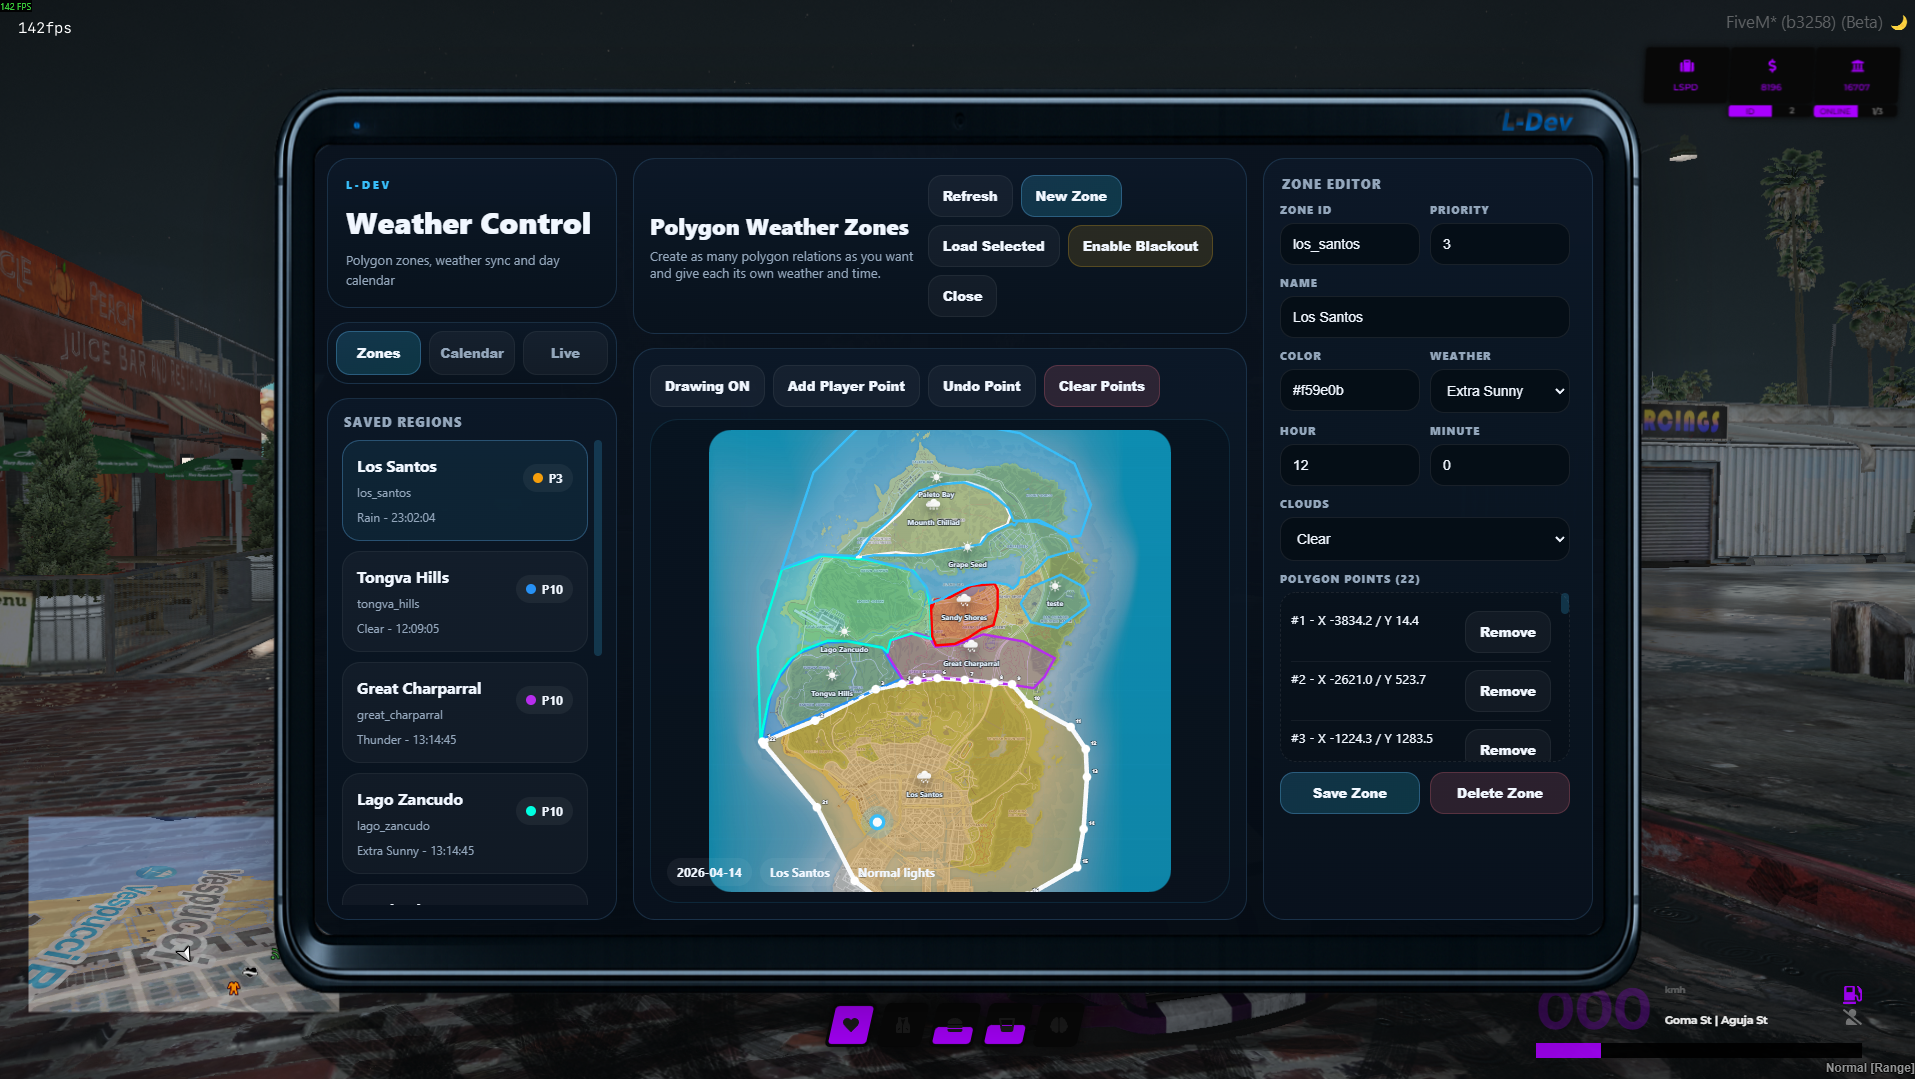Click Great Charparral purple P10 badge
The width and height of the screenshot is (1915, 1079).
coord(545,700)
